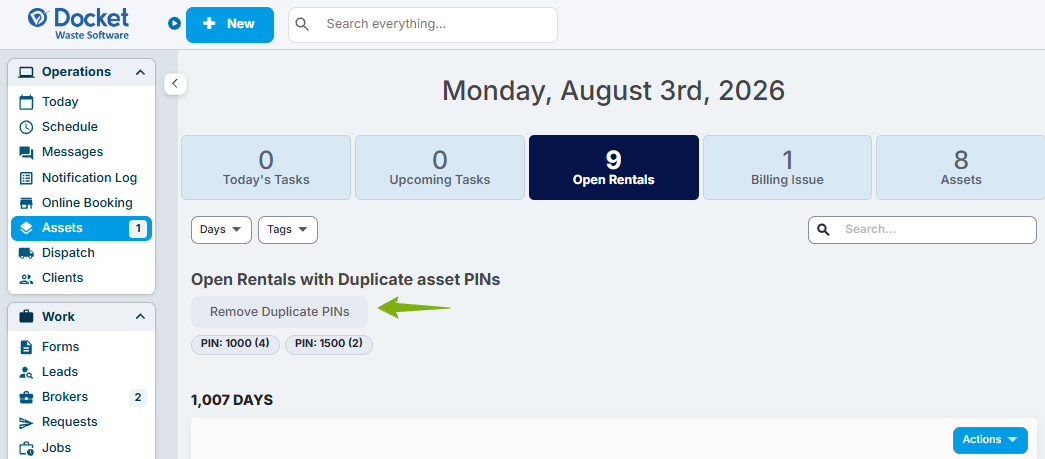The height and width of the screenshot is (459, 1045).
Task: Open the Days filter dropdown
Action: [x=221, y=230]
